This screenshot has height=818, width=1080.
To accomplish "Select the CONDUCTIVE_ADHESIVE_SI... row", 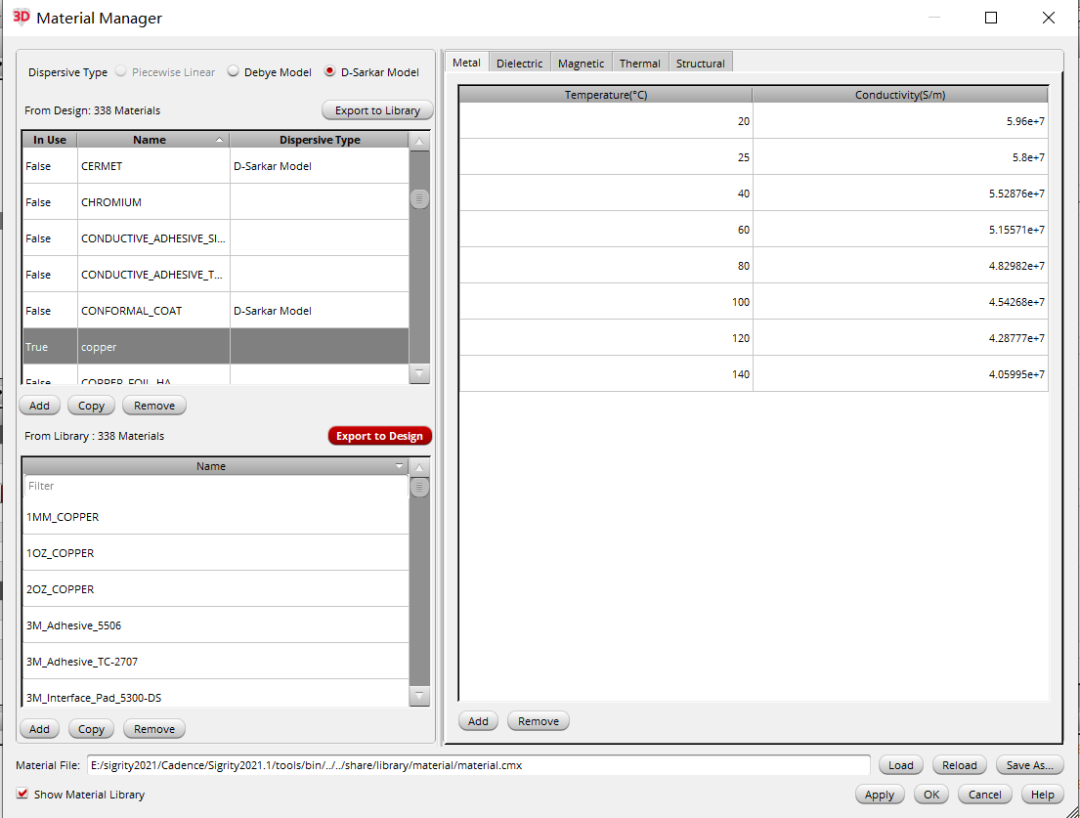I will pyautogui.click(x=216, y=238).
